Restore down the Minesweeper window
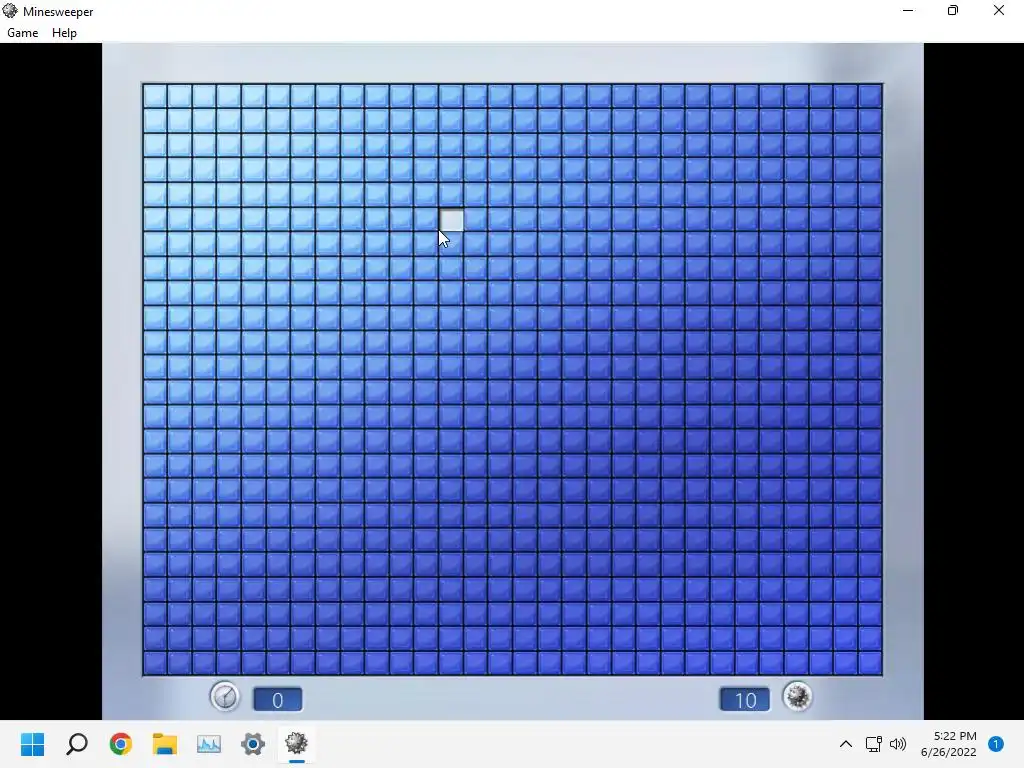Image resolution: width=1024 pixels, height=768 pixels. [953, 10]
